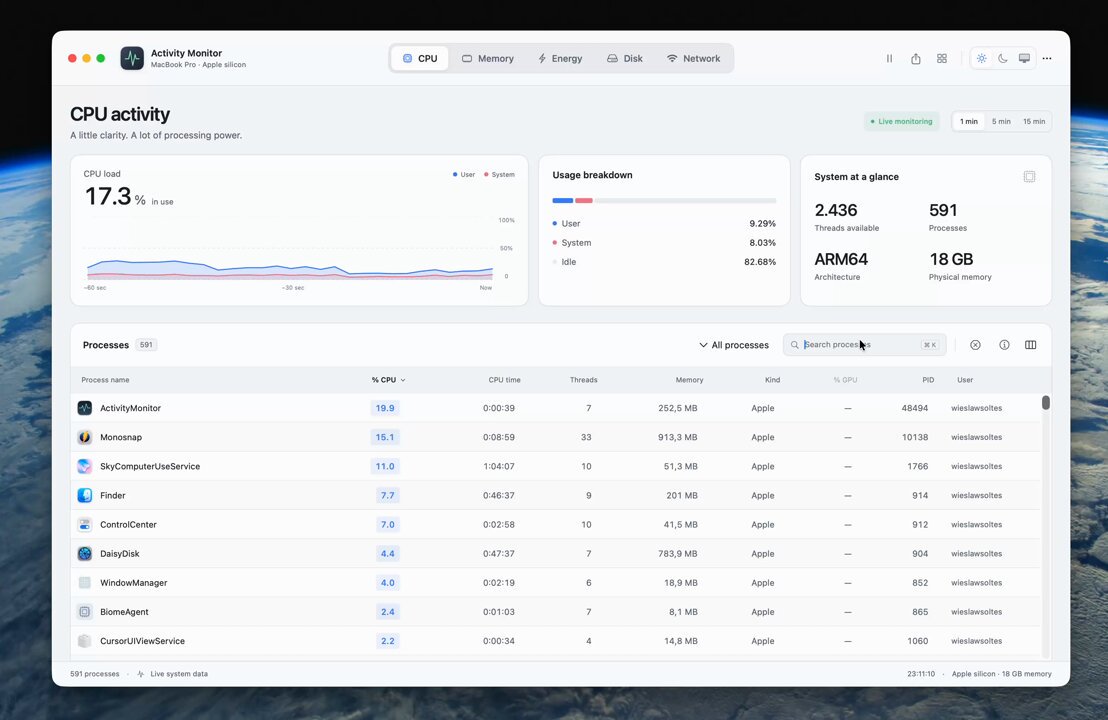
Task: Click the System legend dot in CPU load chart
Action: pyautogui.click(x=486, y=175)
